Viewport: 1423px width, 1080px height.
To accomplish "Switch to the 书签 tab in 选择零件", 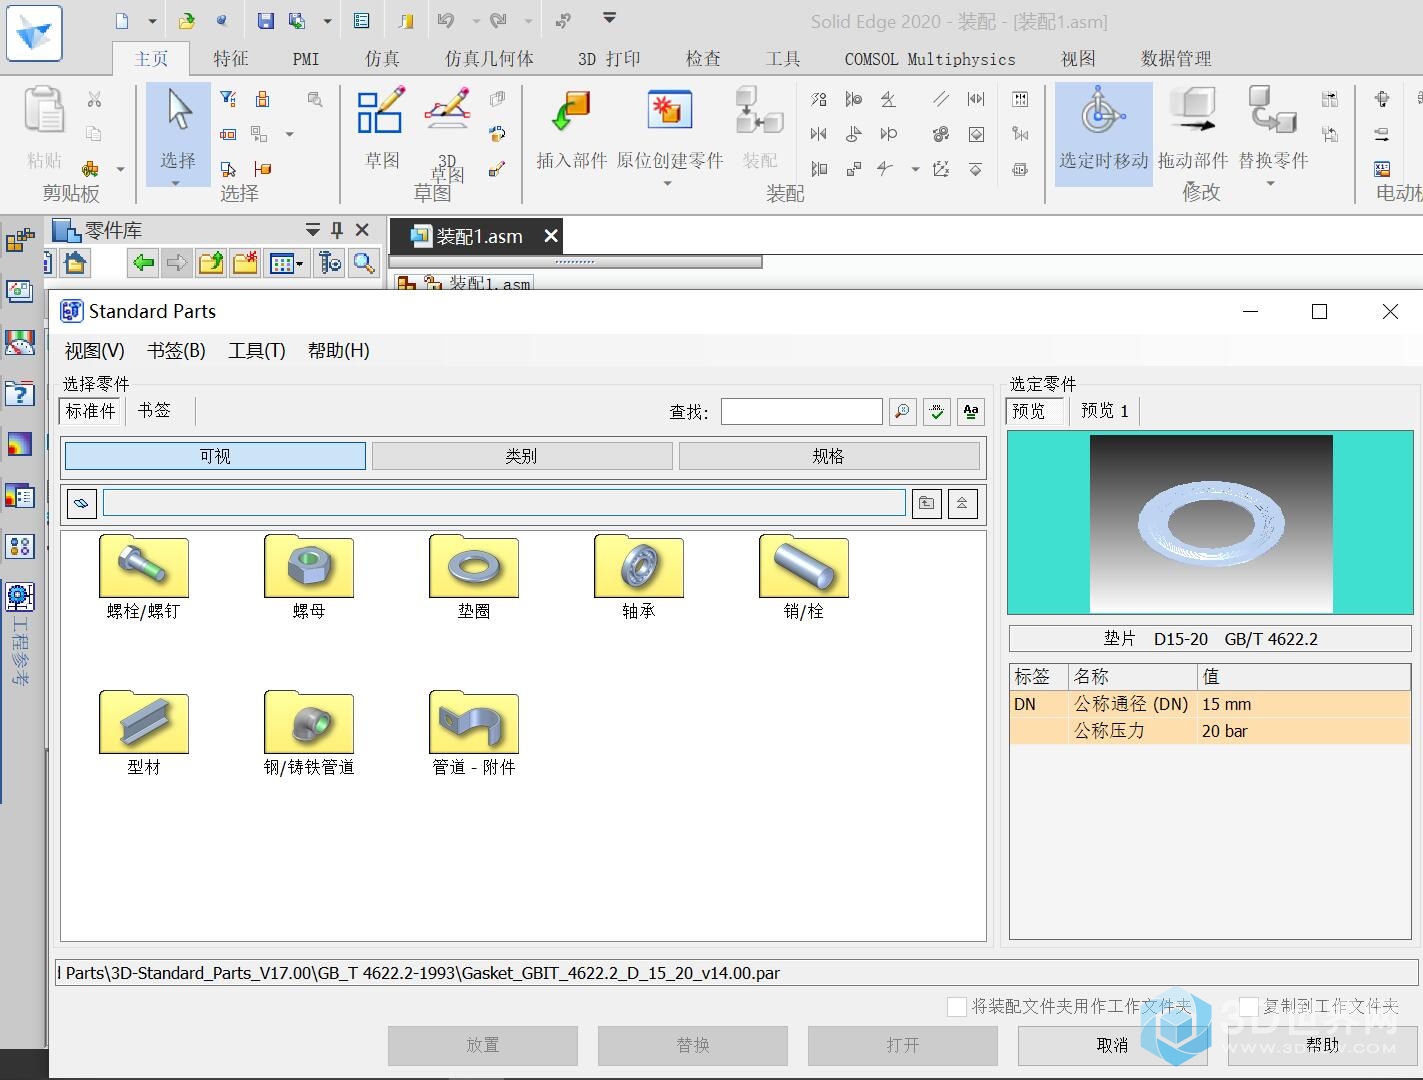I will 154,411.
